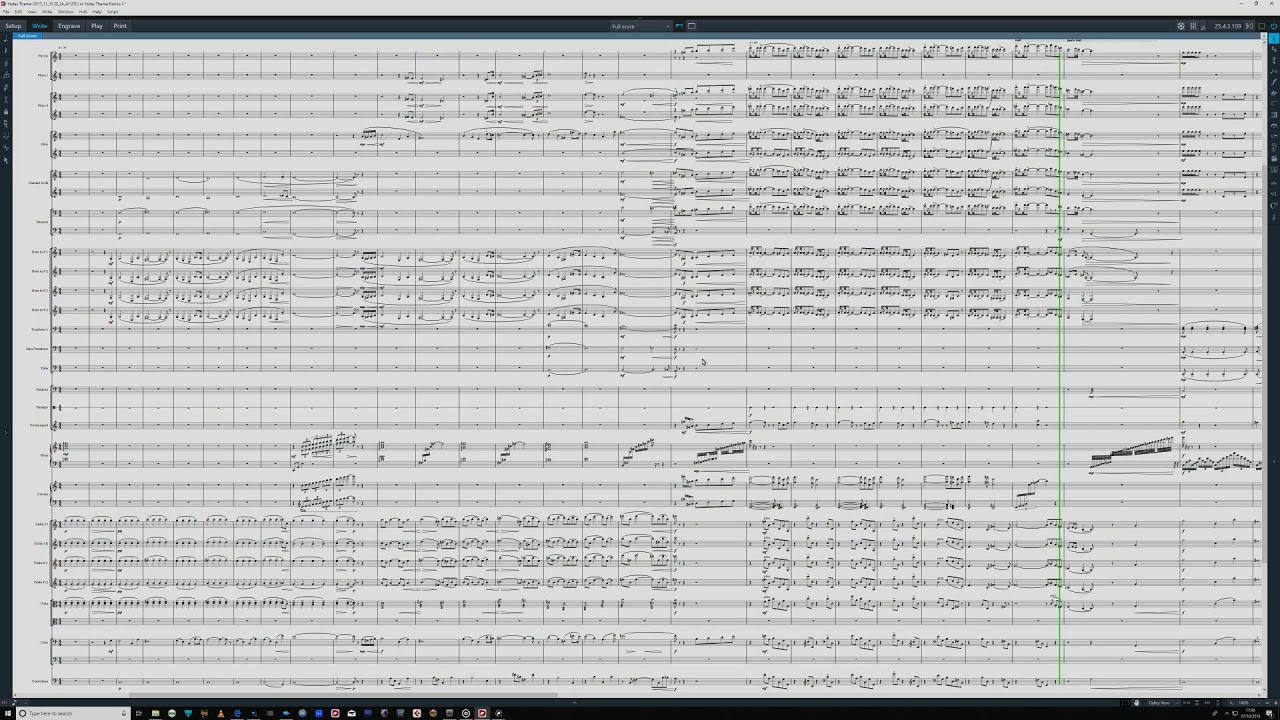Click the Type here to search box
Screen dimensions: 1280x720
pos(73,713)
